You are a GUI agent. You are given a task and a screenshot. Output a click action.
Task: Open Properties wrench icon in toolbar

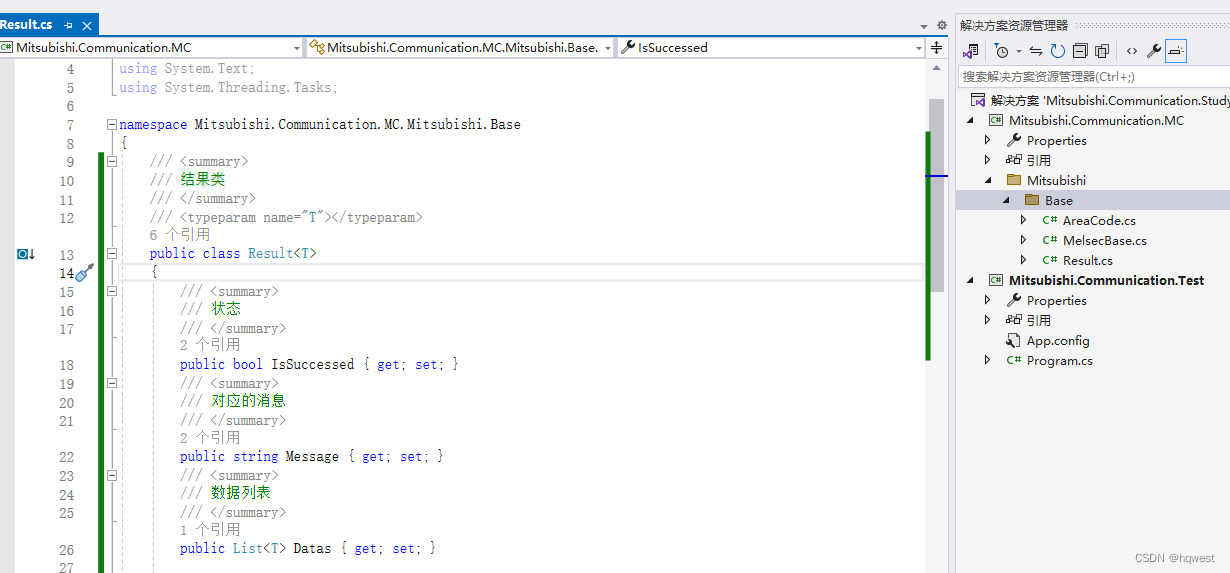click(1154, 51)
